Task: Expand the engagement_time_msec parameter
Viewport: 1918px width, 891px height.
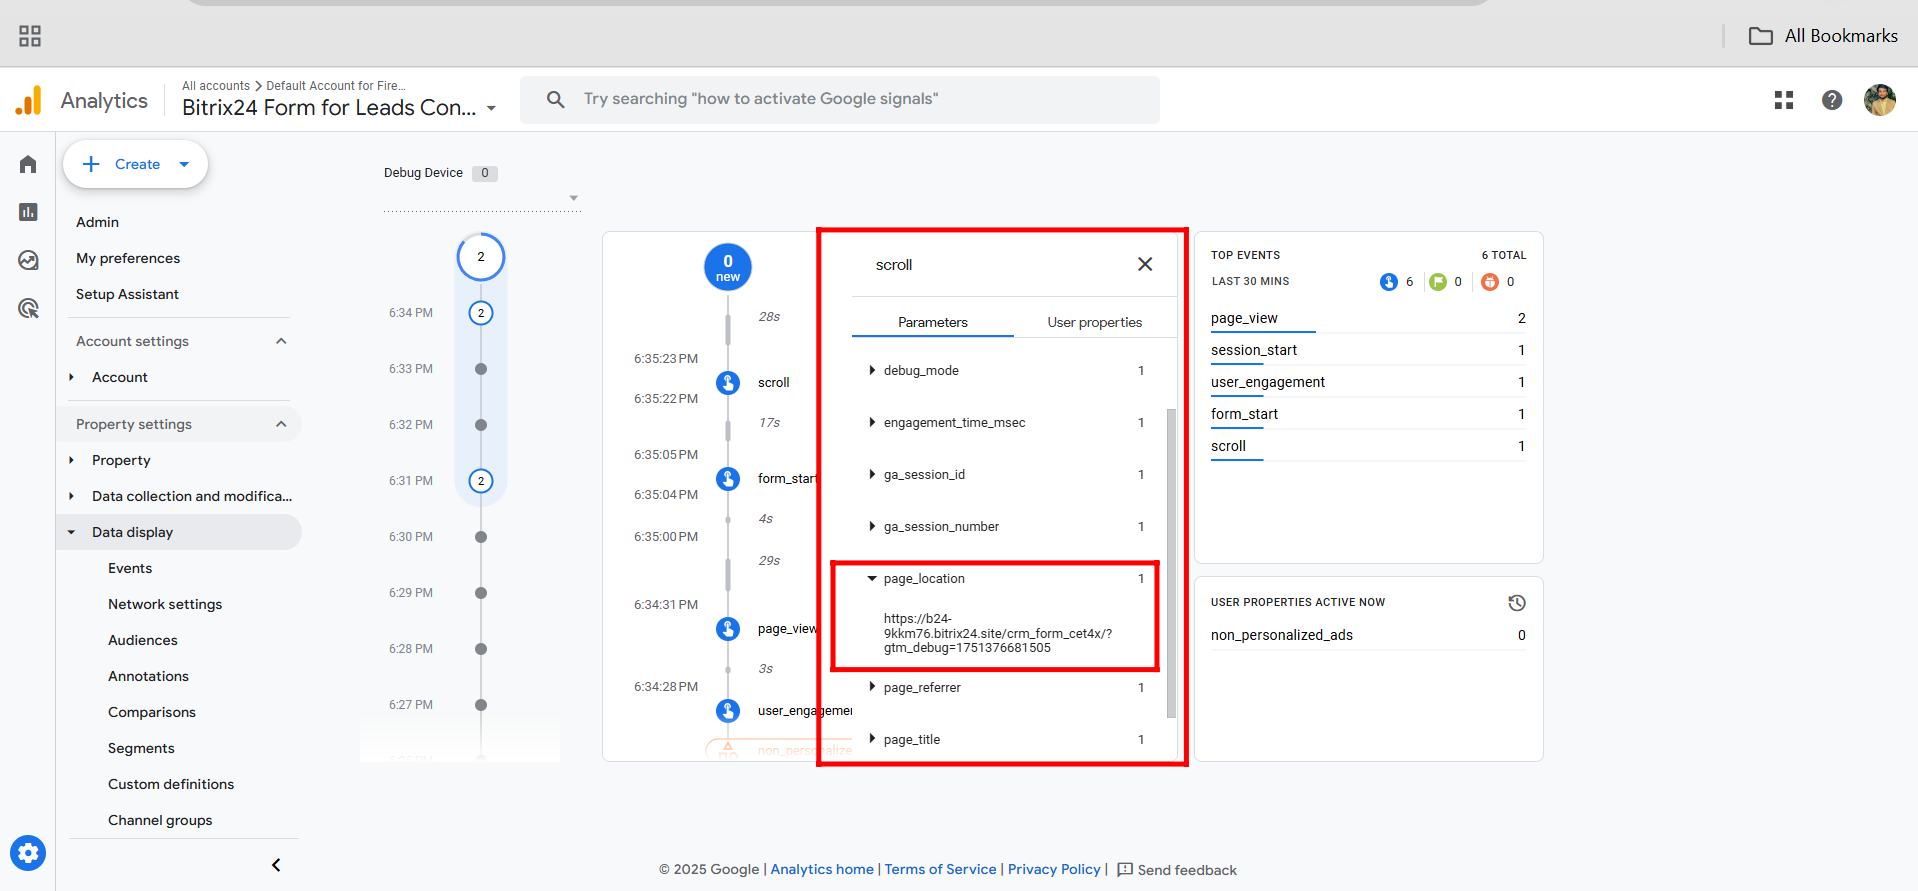Action: pyautogui.click(x=872, y=422)
